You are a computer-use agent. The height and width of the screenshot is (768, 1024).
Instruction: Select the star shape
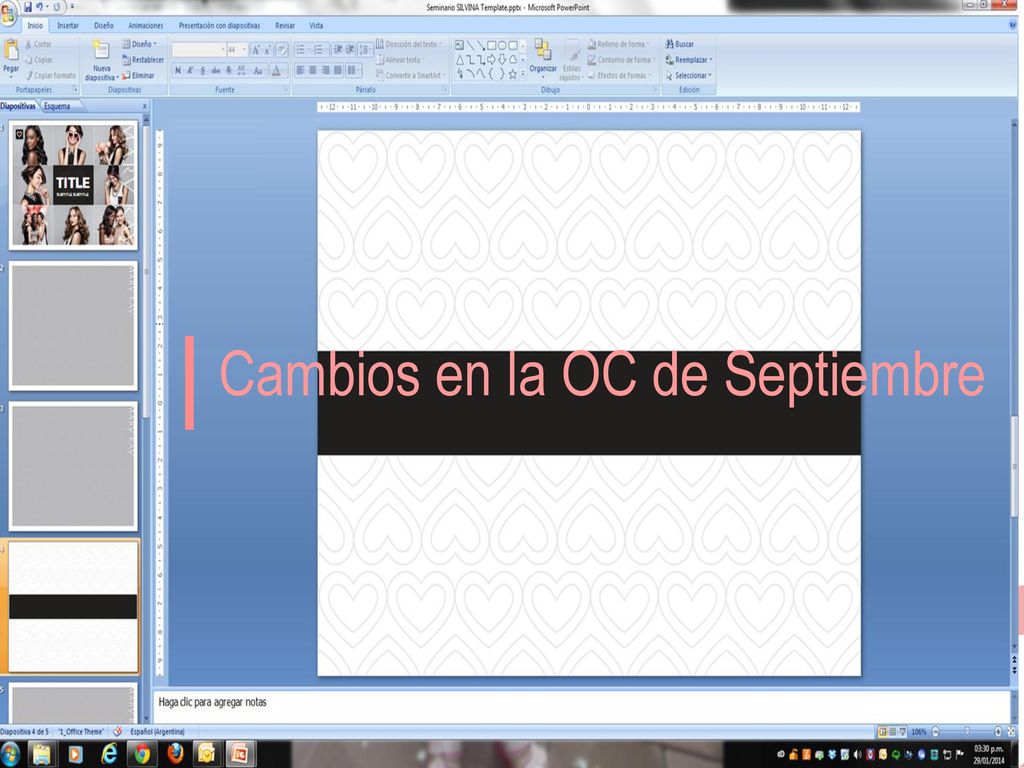tap(513, 74)
